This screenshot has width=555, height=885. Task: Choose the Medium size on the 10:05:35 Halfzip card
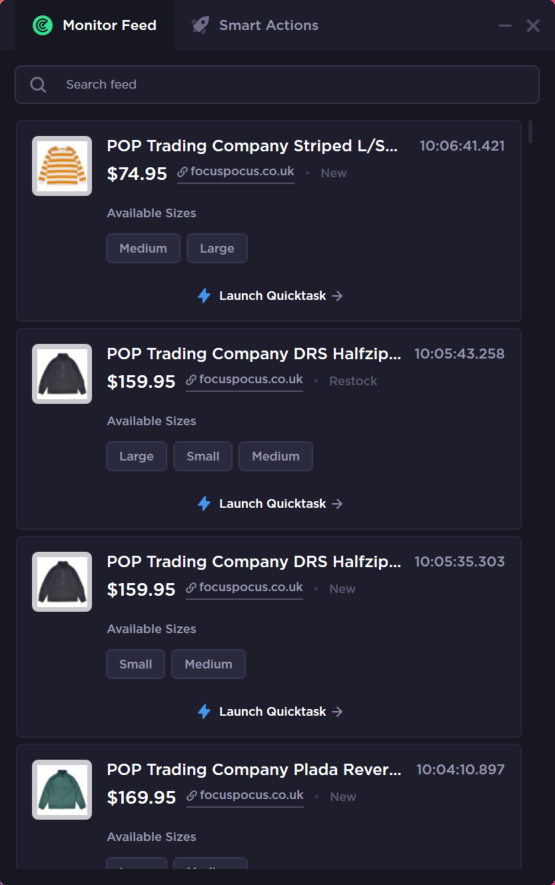tap(208, 664)
